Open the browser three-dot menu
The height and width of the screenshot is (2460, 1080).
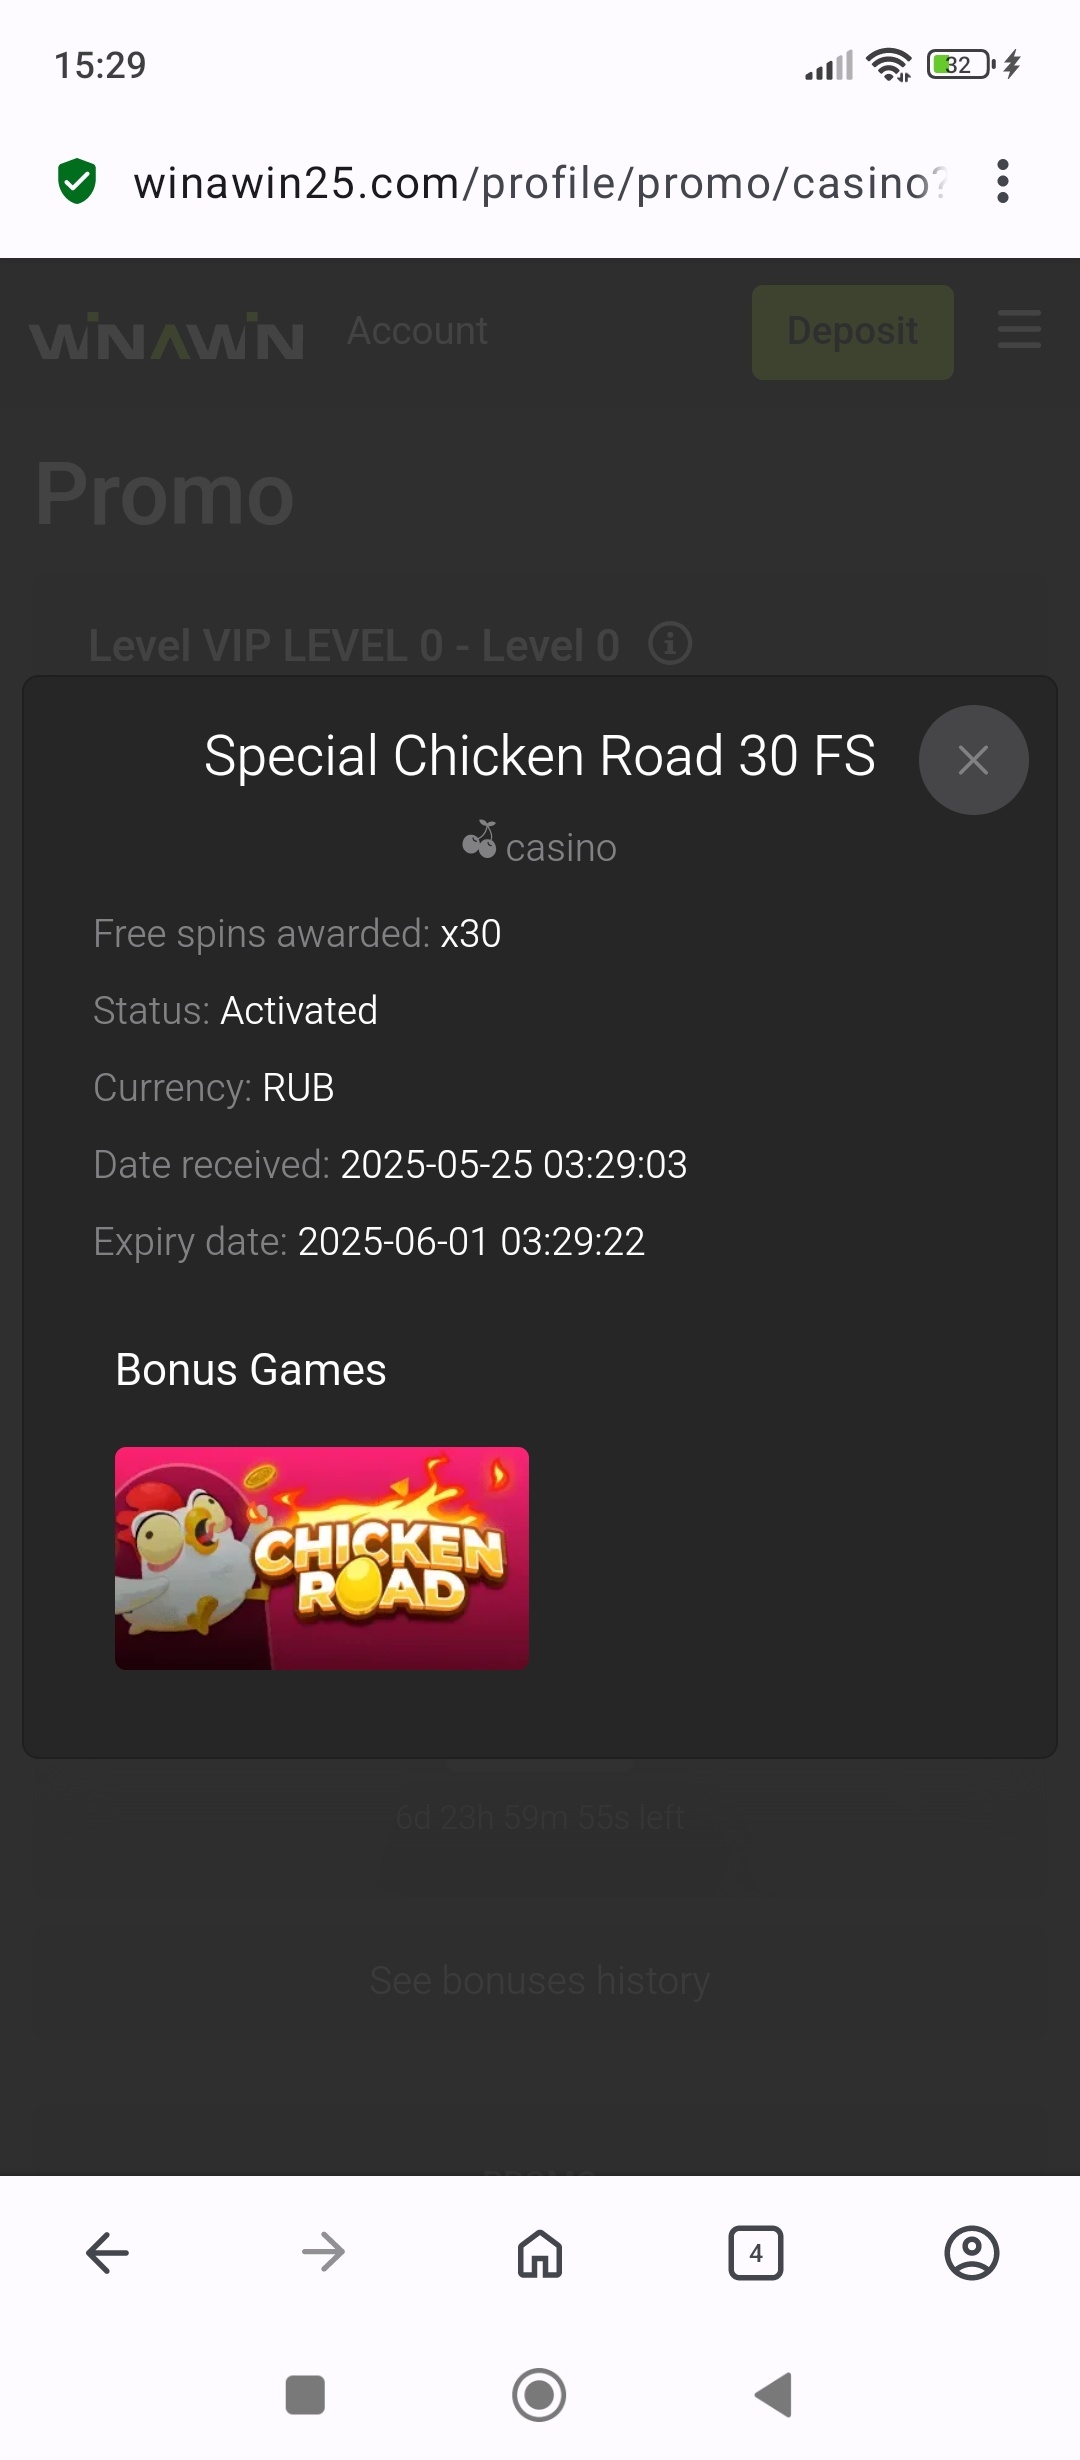point(1002,182)
